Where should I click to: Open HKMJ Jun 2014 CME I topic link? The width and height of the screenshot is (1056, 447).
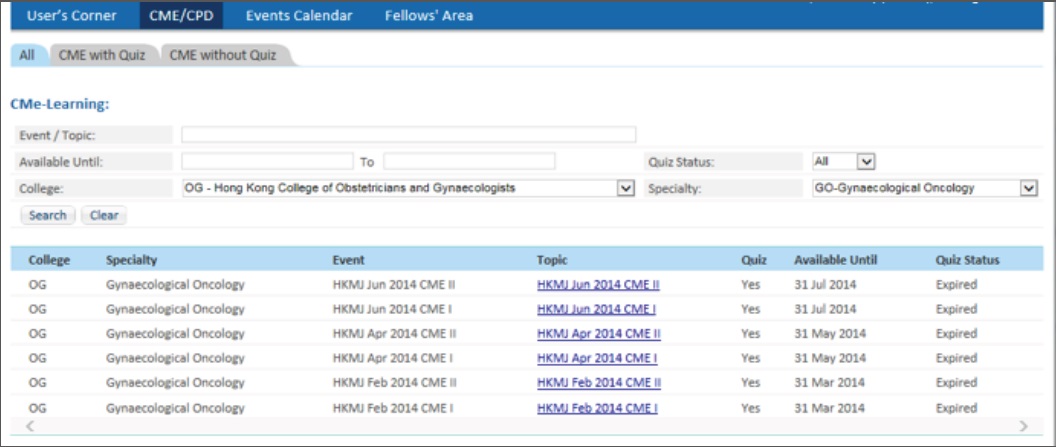[597, 309]
